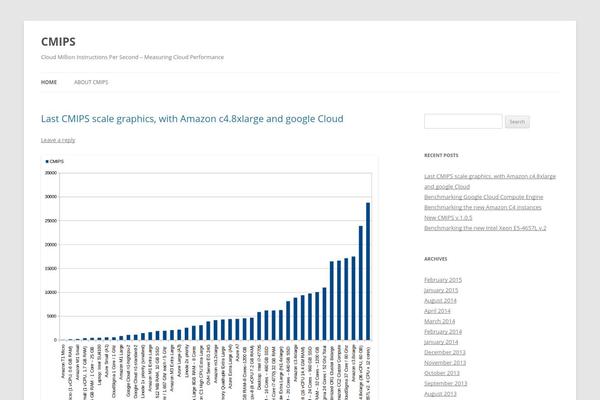The image size is (600, 400).
Task: Click the Search button
Action: tap(517, 122)
